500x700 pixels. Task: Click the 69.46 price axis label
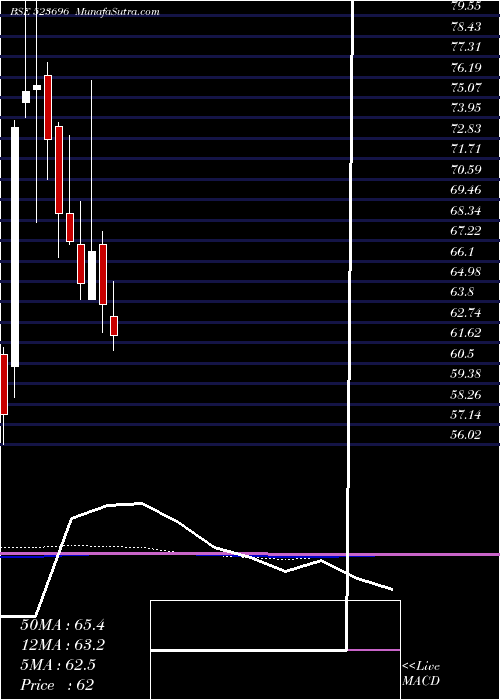click(x=467, y=190)
